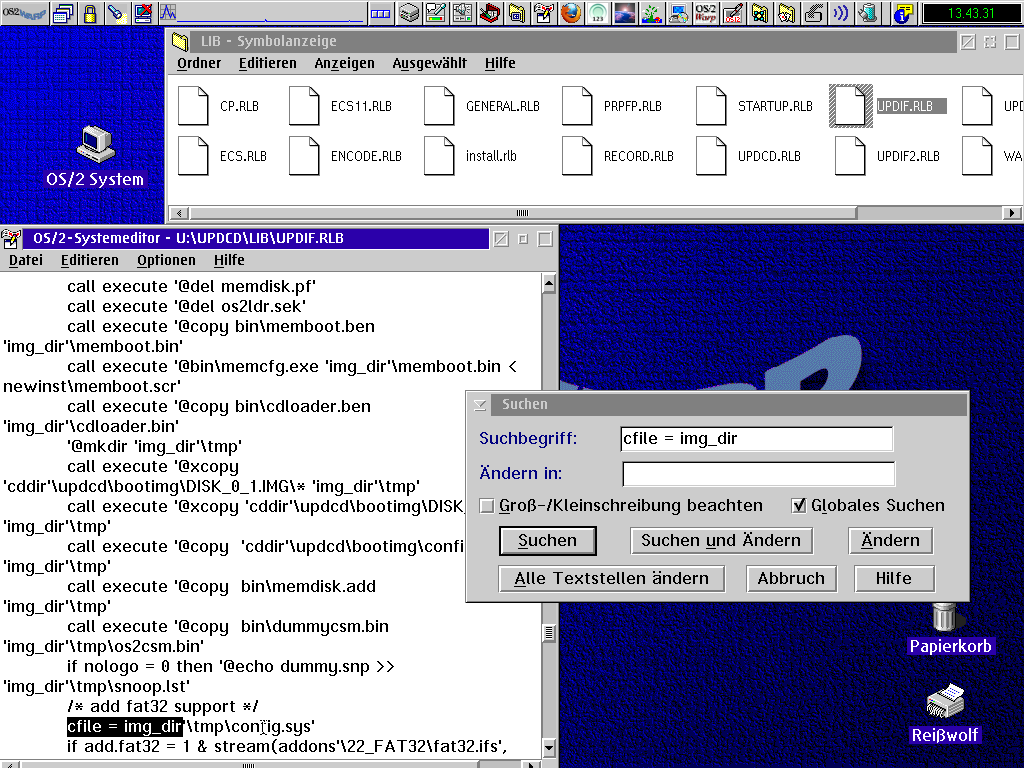Open the Datei menu in system editor

pos(26,261)
